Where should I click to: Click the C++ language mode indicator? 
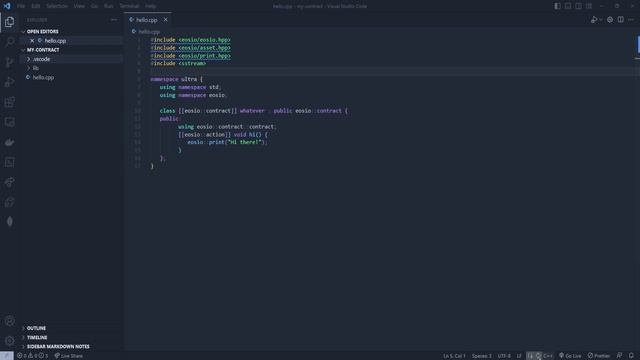tap(548, 356)
